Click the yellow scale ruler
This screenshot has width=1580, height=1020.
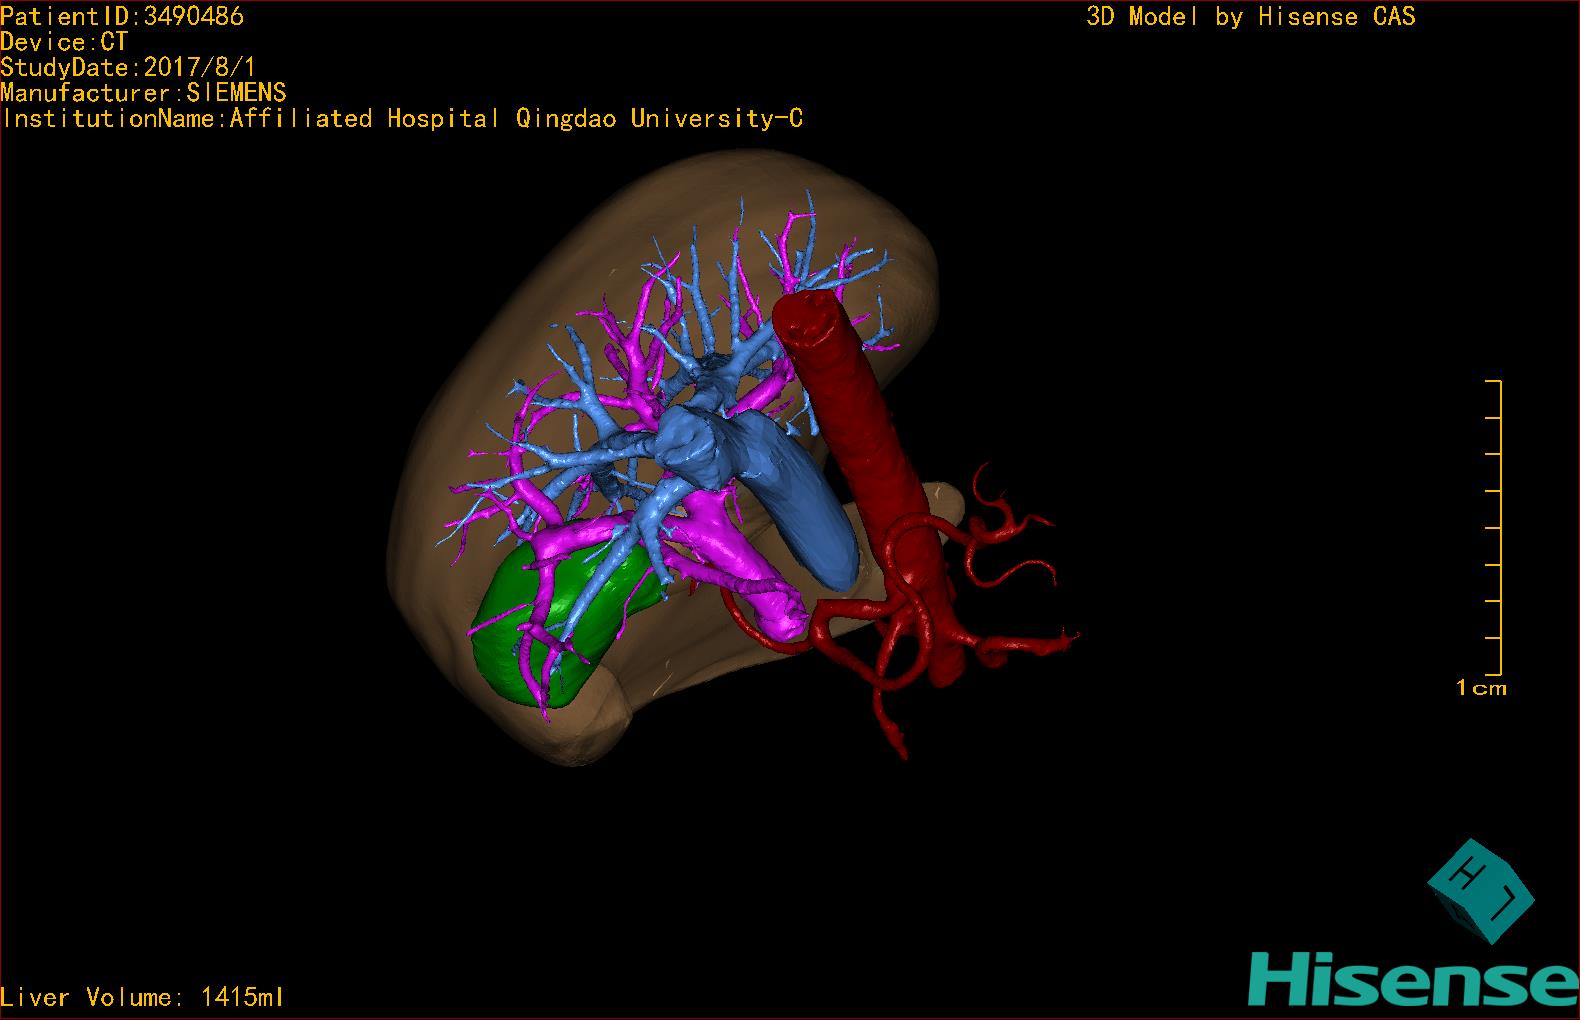1495,527
